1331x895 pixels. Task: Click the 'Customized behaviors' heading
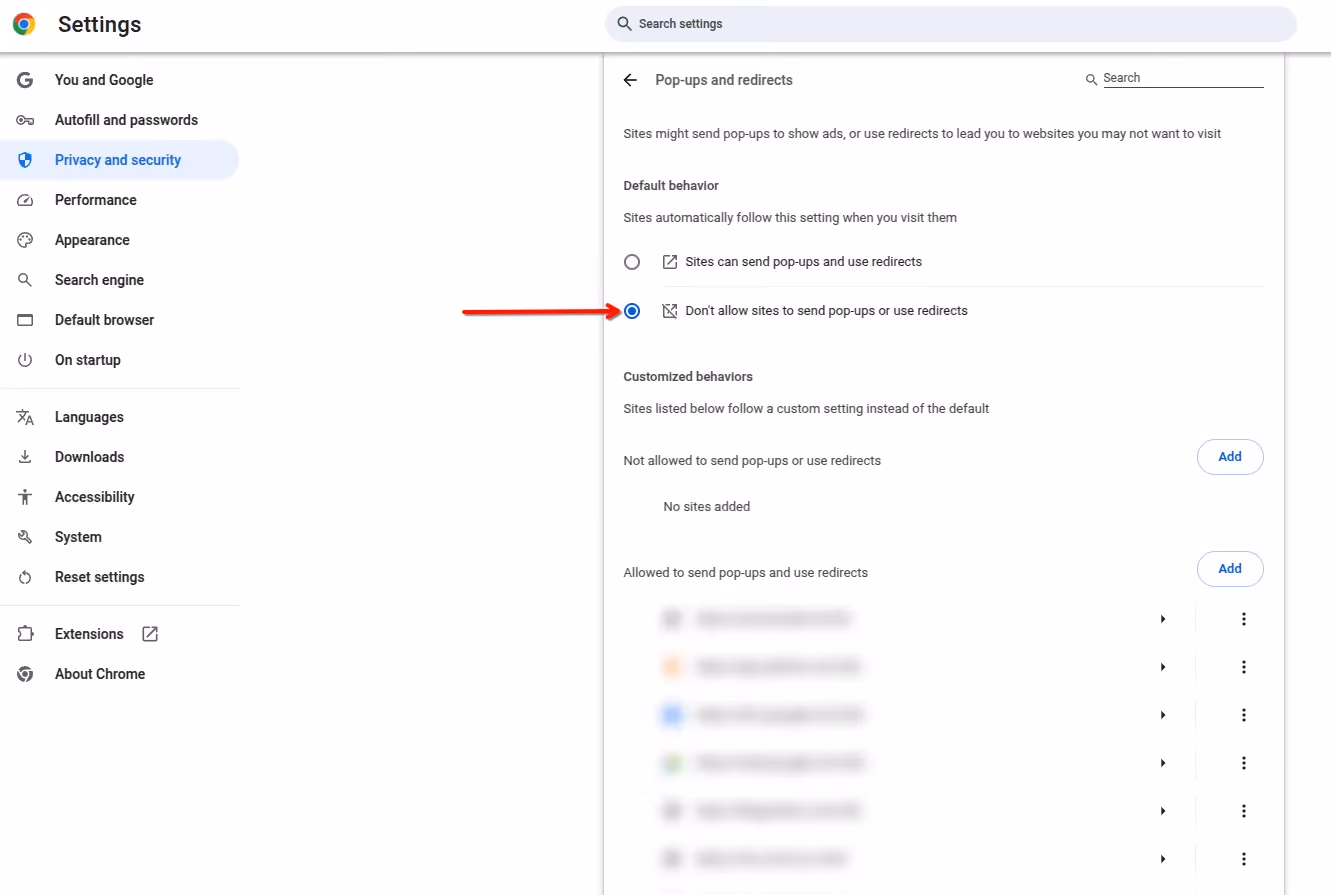(688, 377)
